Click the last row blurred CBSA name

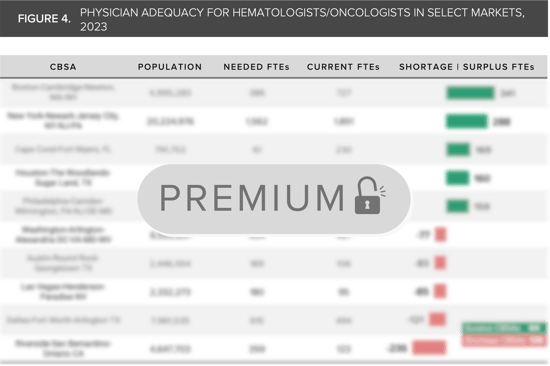tap(63, 348)
